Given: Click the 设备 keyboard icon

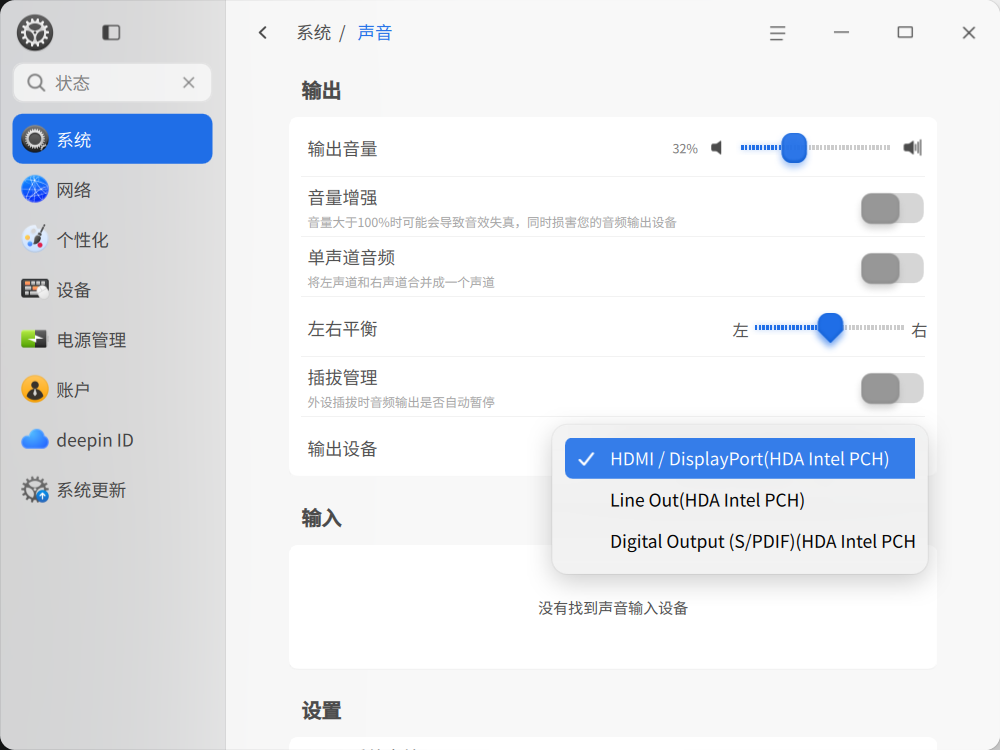Looking at the screenshot, I should pyautogui.click(x=34, y=289).
